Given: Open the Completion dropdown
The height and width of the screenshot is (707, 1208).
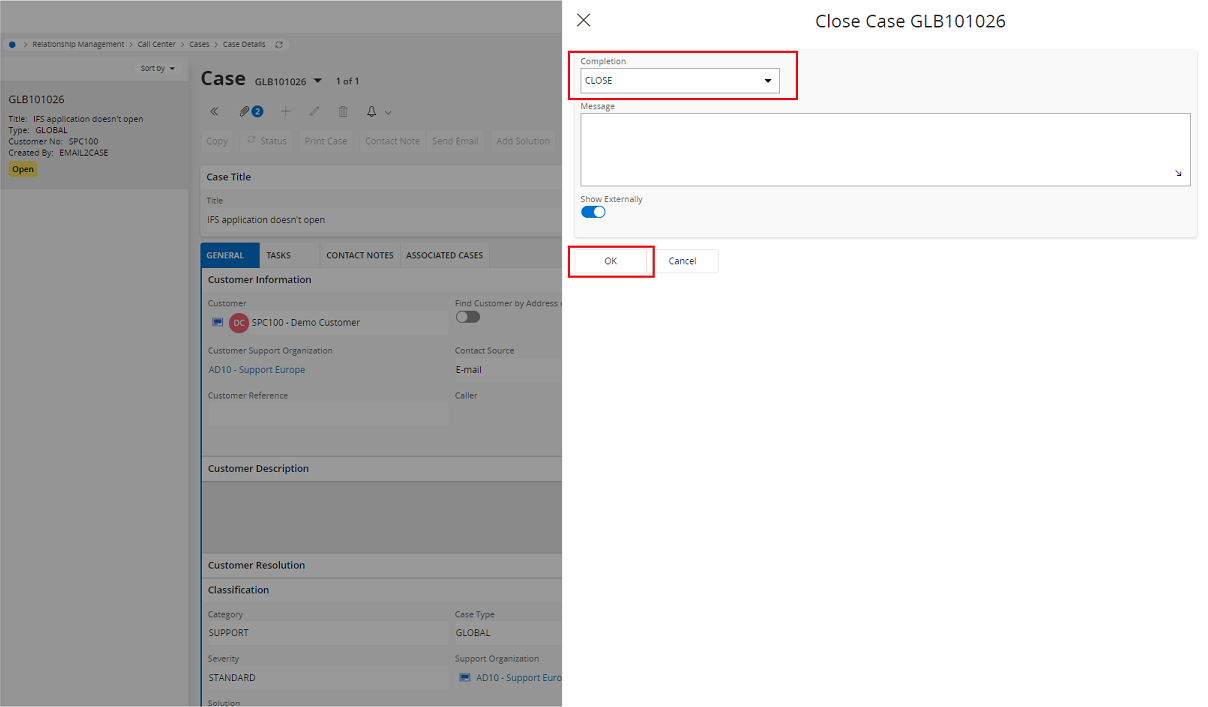Looking at the screenshot, I should (x=680, y=80).
